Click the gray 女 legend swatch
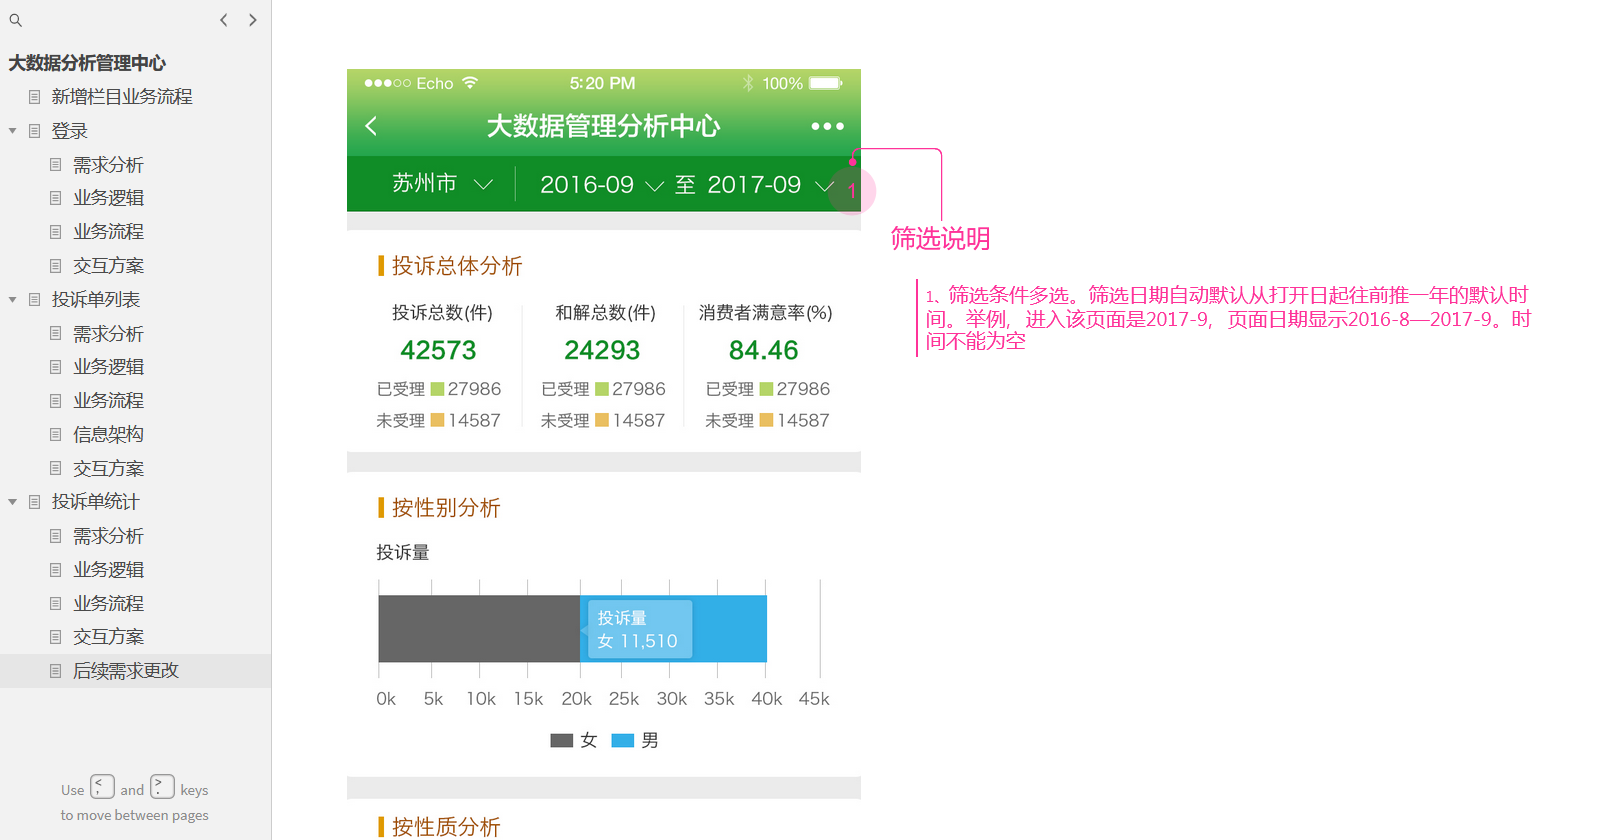Image resolution: width=1599 pixels, height=840 pixels. (562, 741)
